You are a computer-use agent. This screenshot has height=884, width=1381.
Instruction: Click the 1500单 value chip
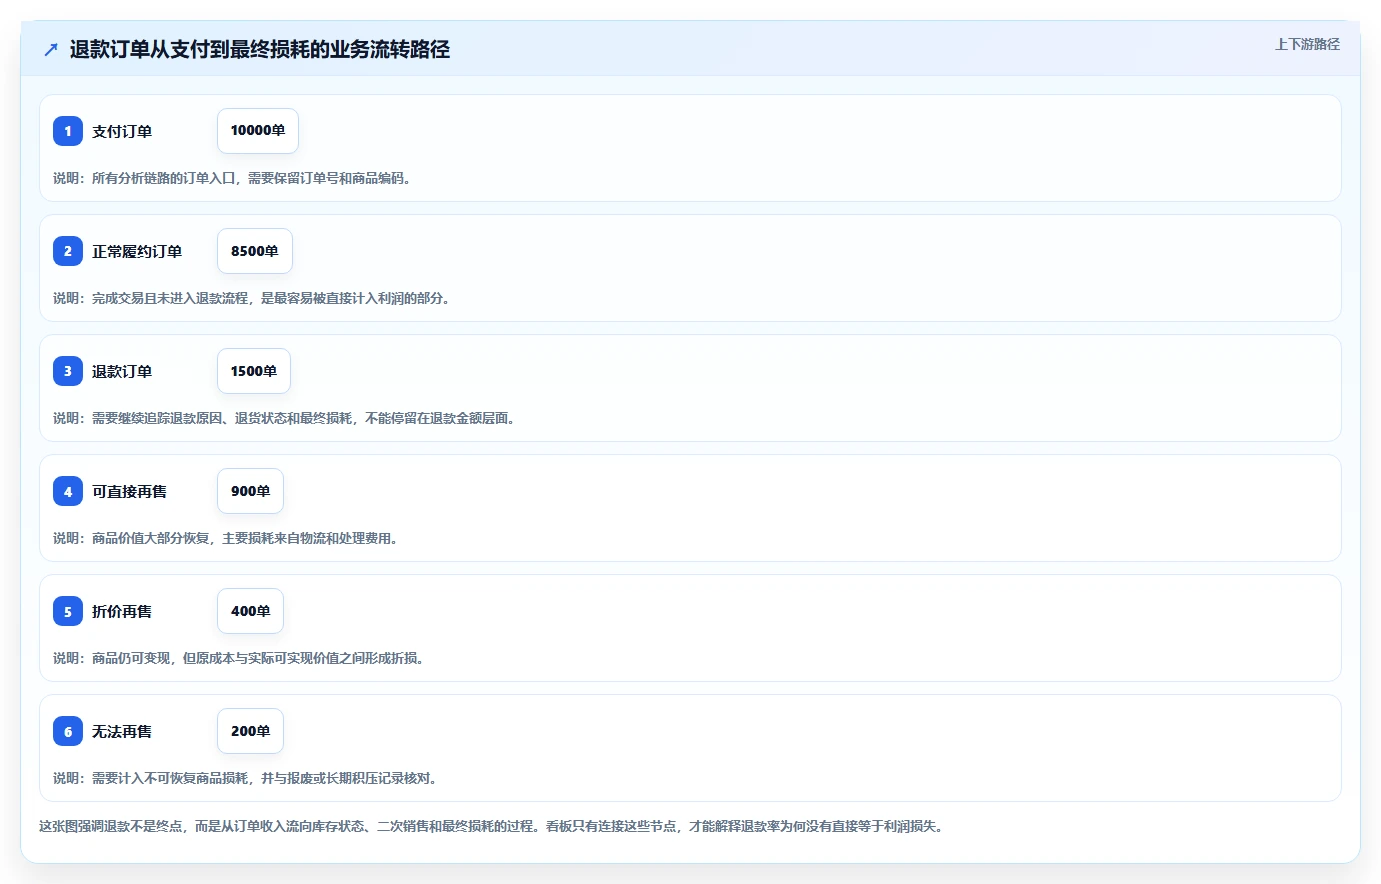pos(254,371)
